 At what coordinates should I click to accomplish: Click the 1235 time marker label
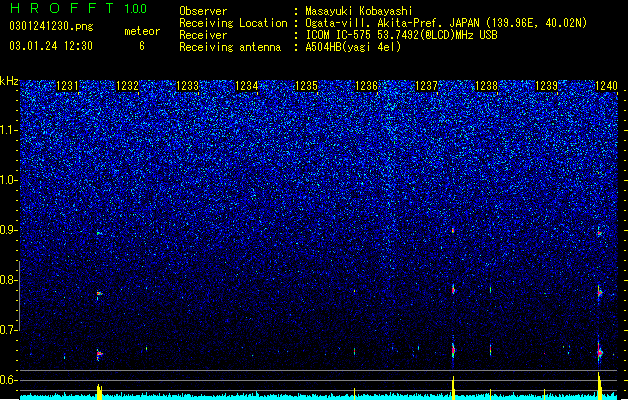pyautogui.click(x=306, y=86)
